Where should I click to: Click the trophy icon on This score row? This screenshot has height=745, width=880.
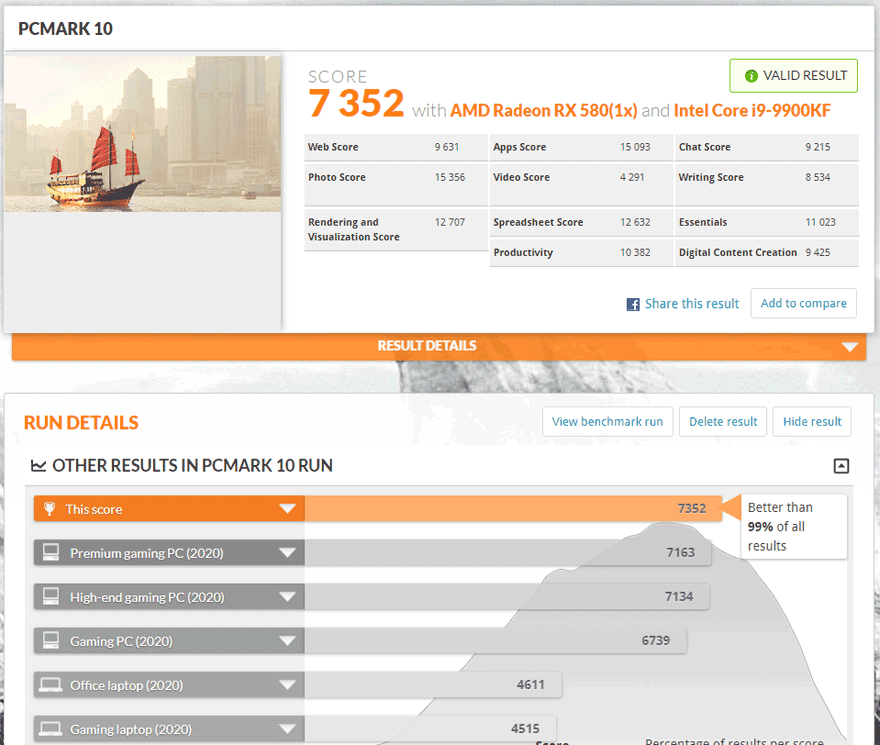(50, 509)
